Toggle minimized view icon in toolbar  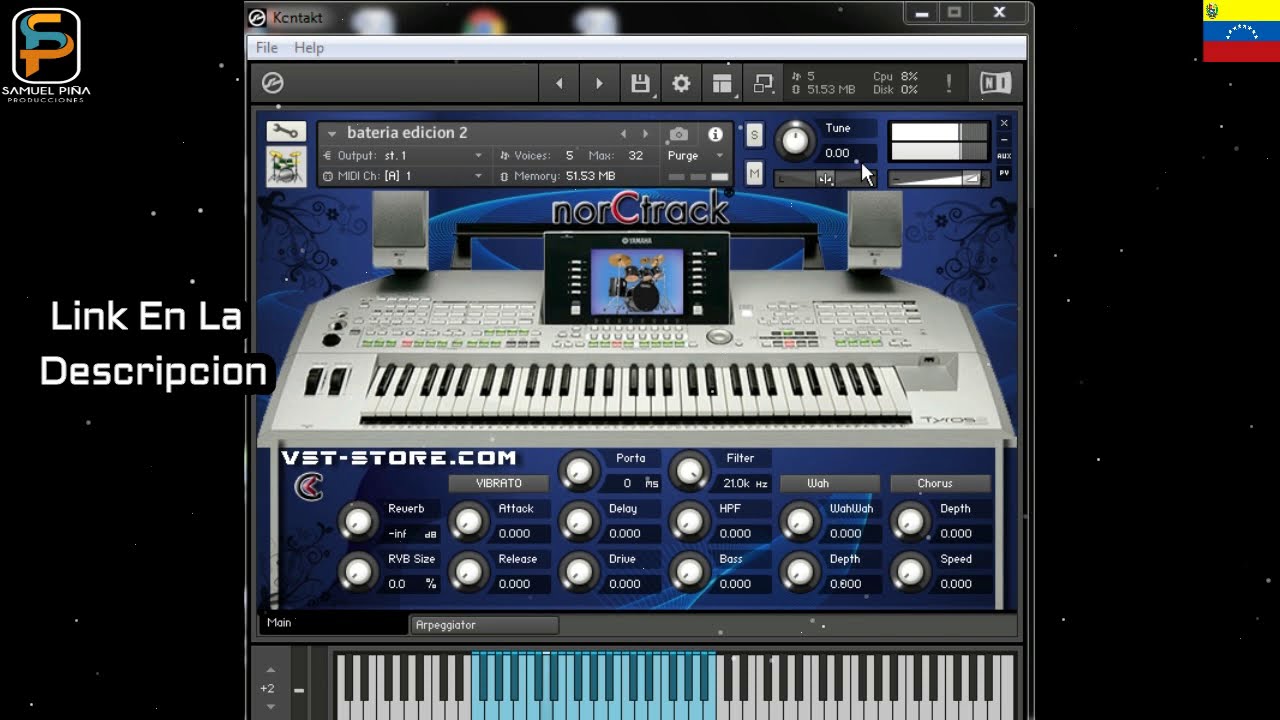click(763, 84)
